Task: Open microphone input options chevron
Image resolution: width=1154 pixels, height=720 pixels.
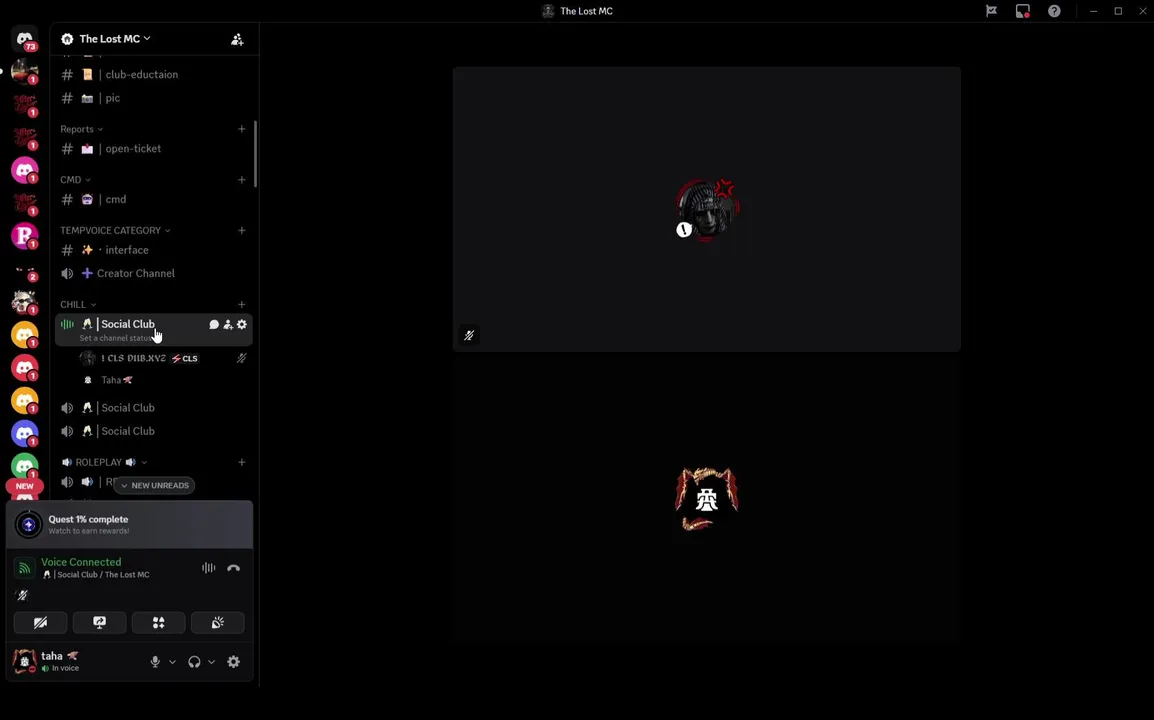Action: [172, 662]
